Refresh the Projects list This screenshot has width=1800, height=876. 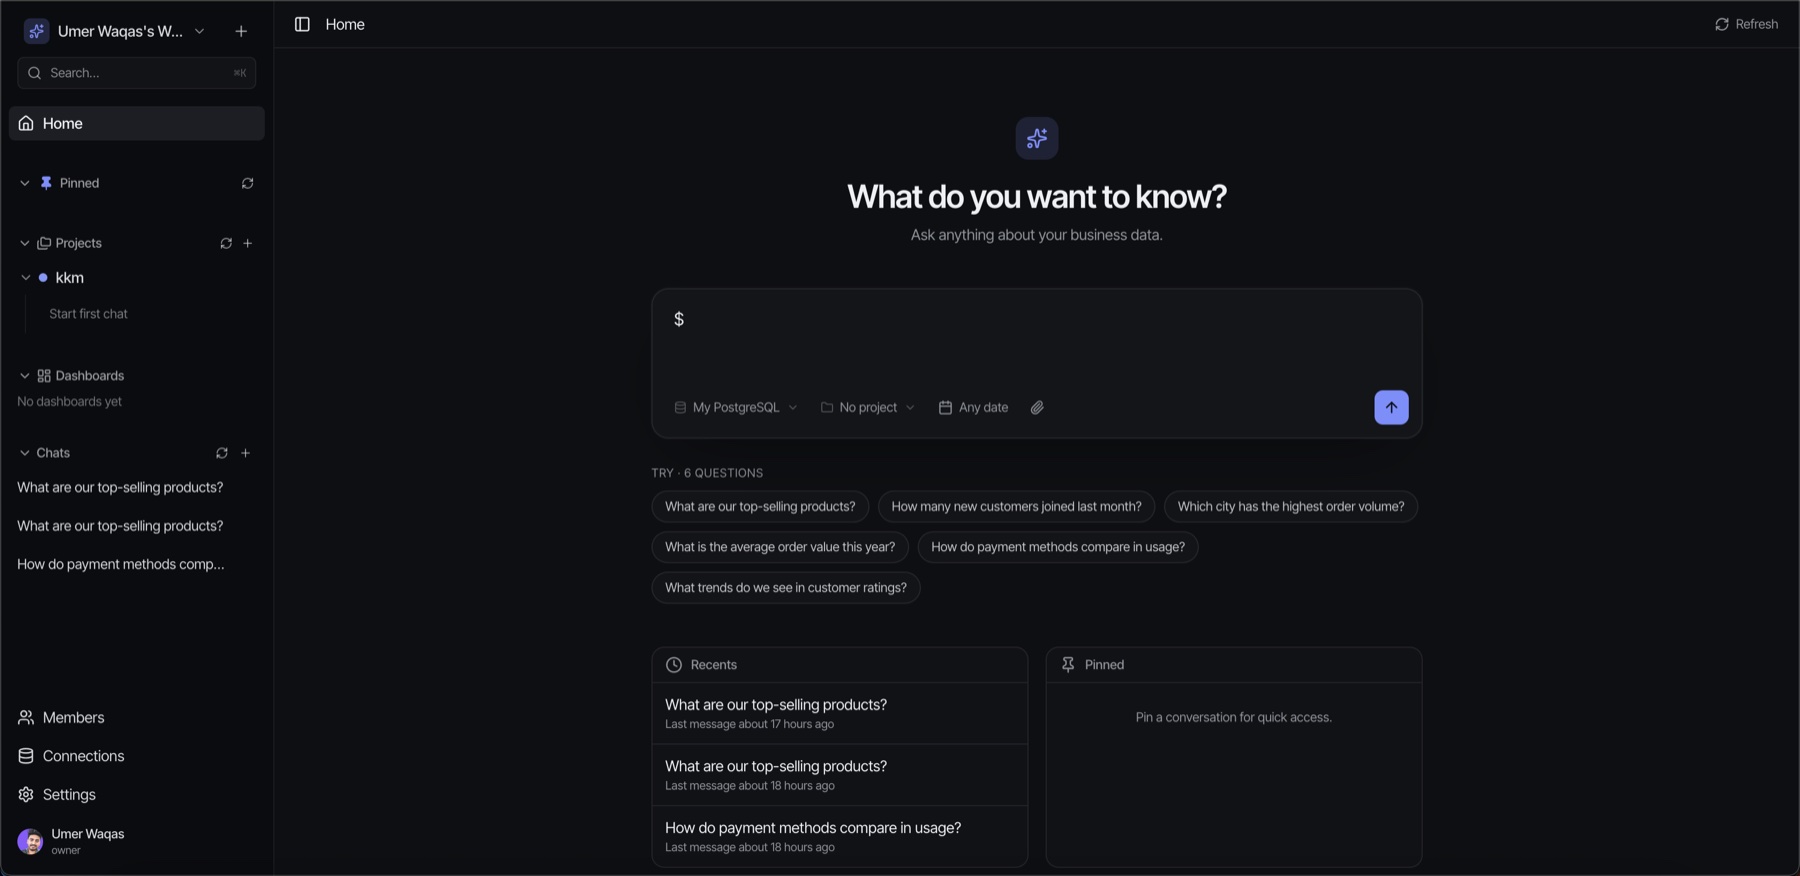[226, 243]
